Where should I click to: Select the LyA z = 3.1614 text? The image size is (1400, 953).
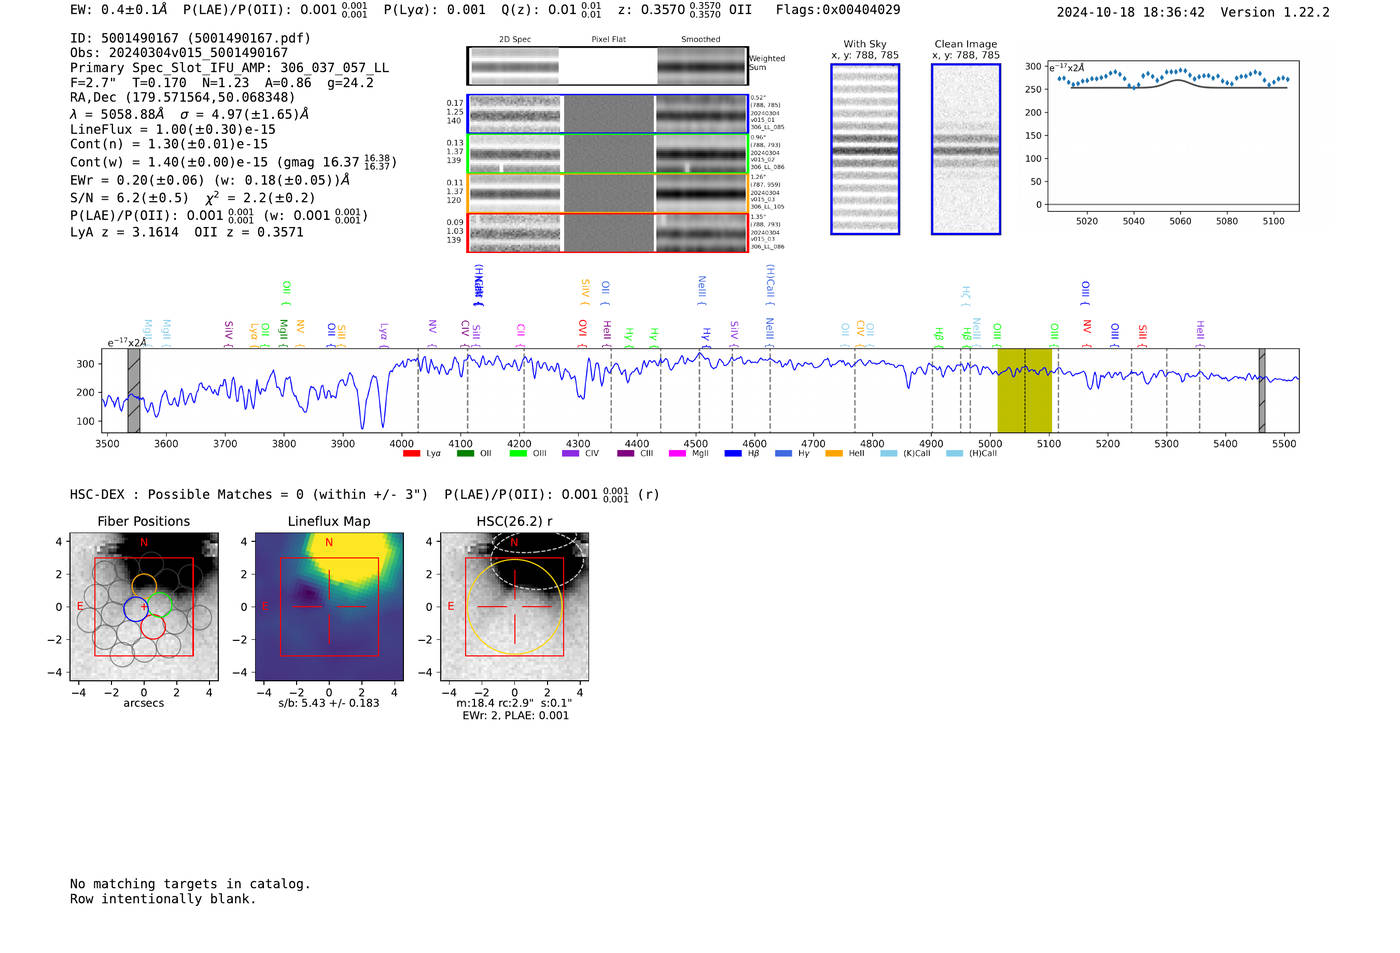(124, 232)
